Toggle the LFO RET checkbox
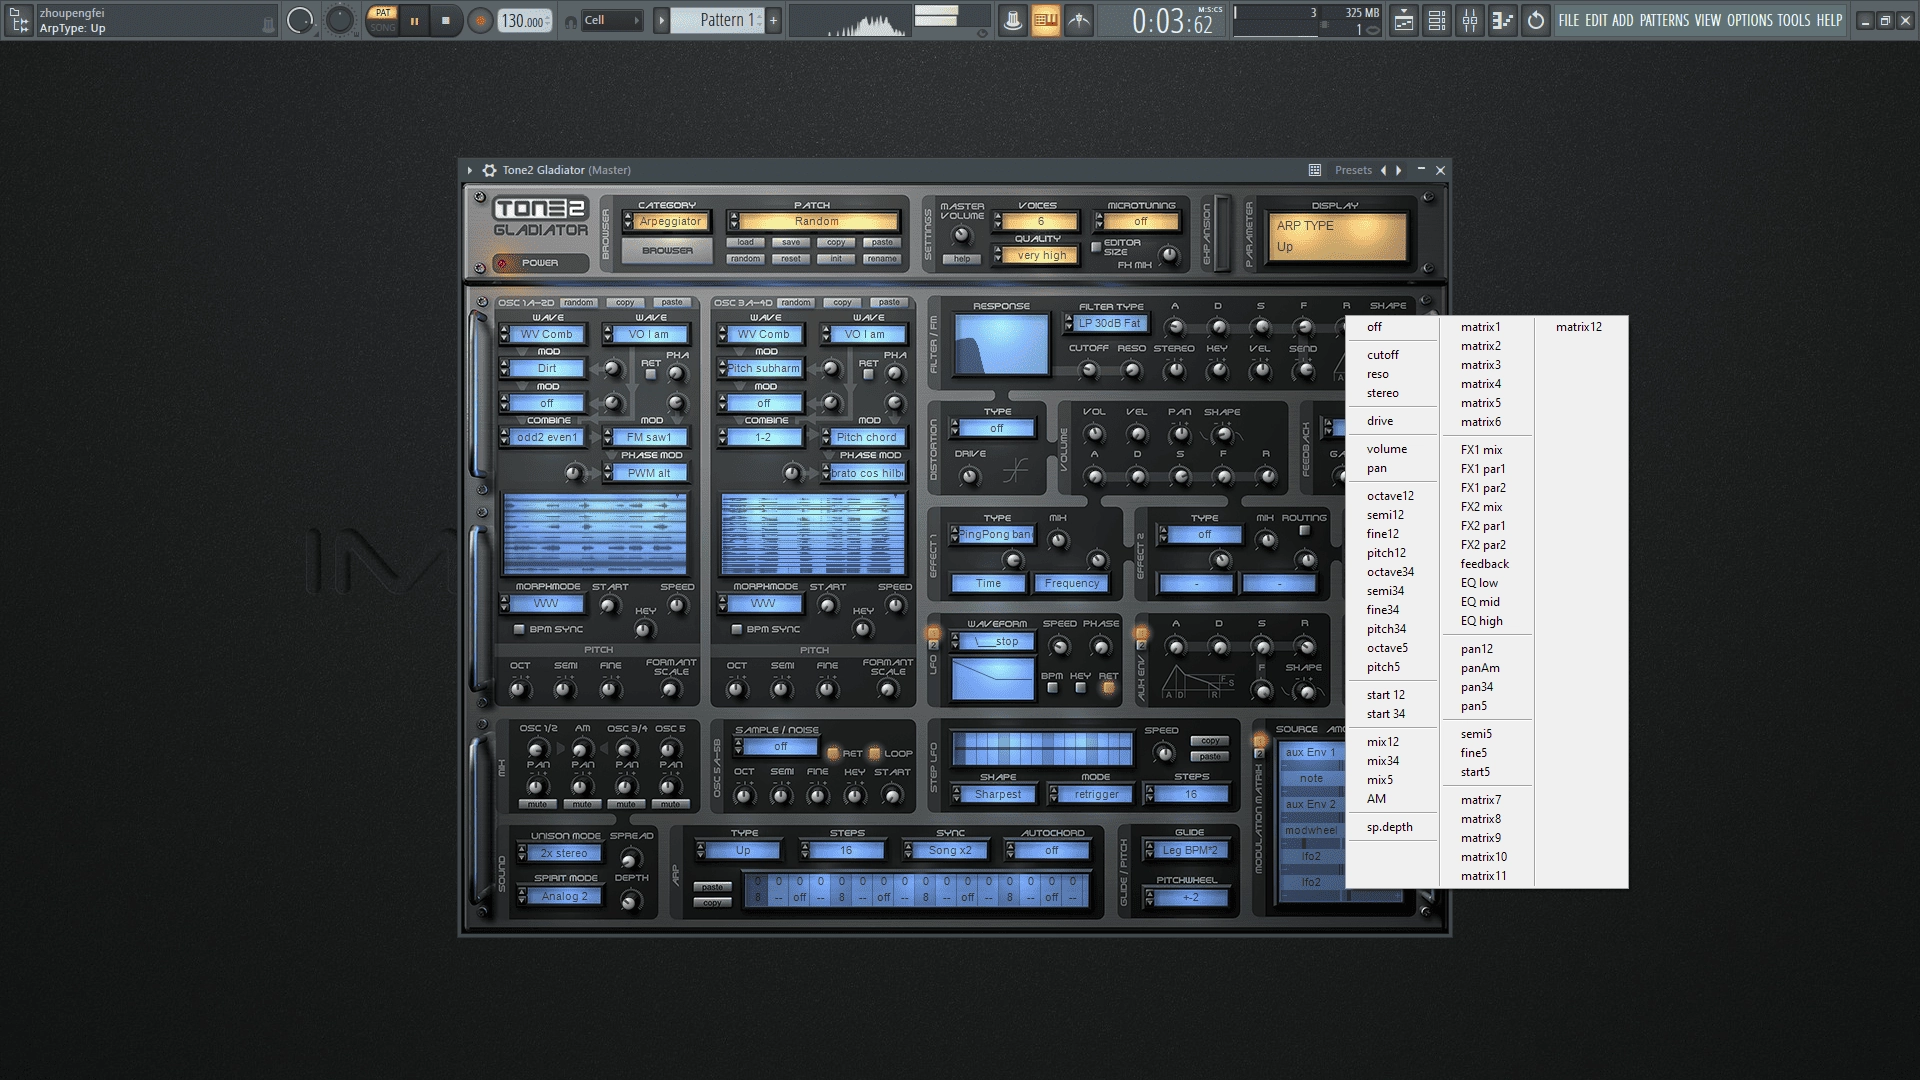 [1108, 688]
